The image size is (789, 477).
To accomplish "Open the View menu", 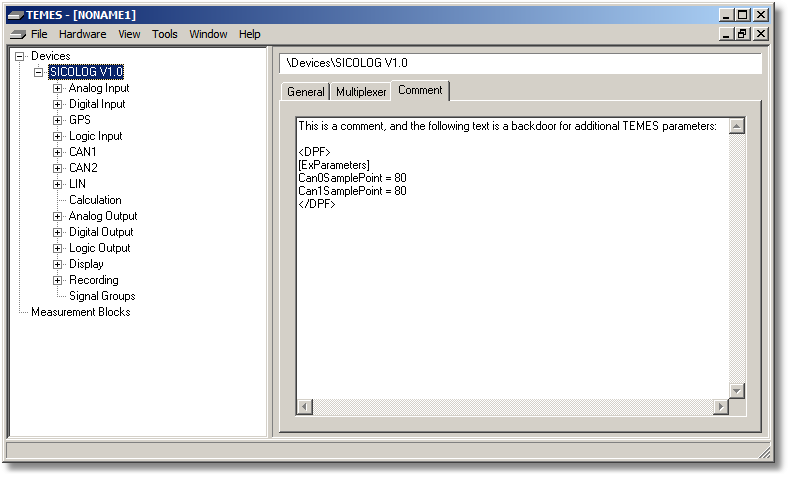I will [129, 34].
